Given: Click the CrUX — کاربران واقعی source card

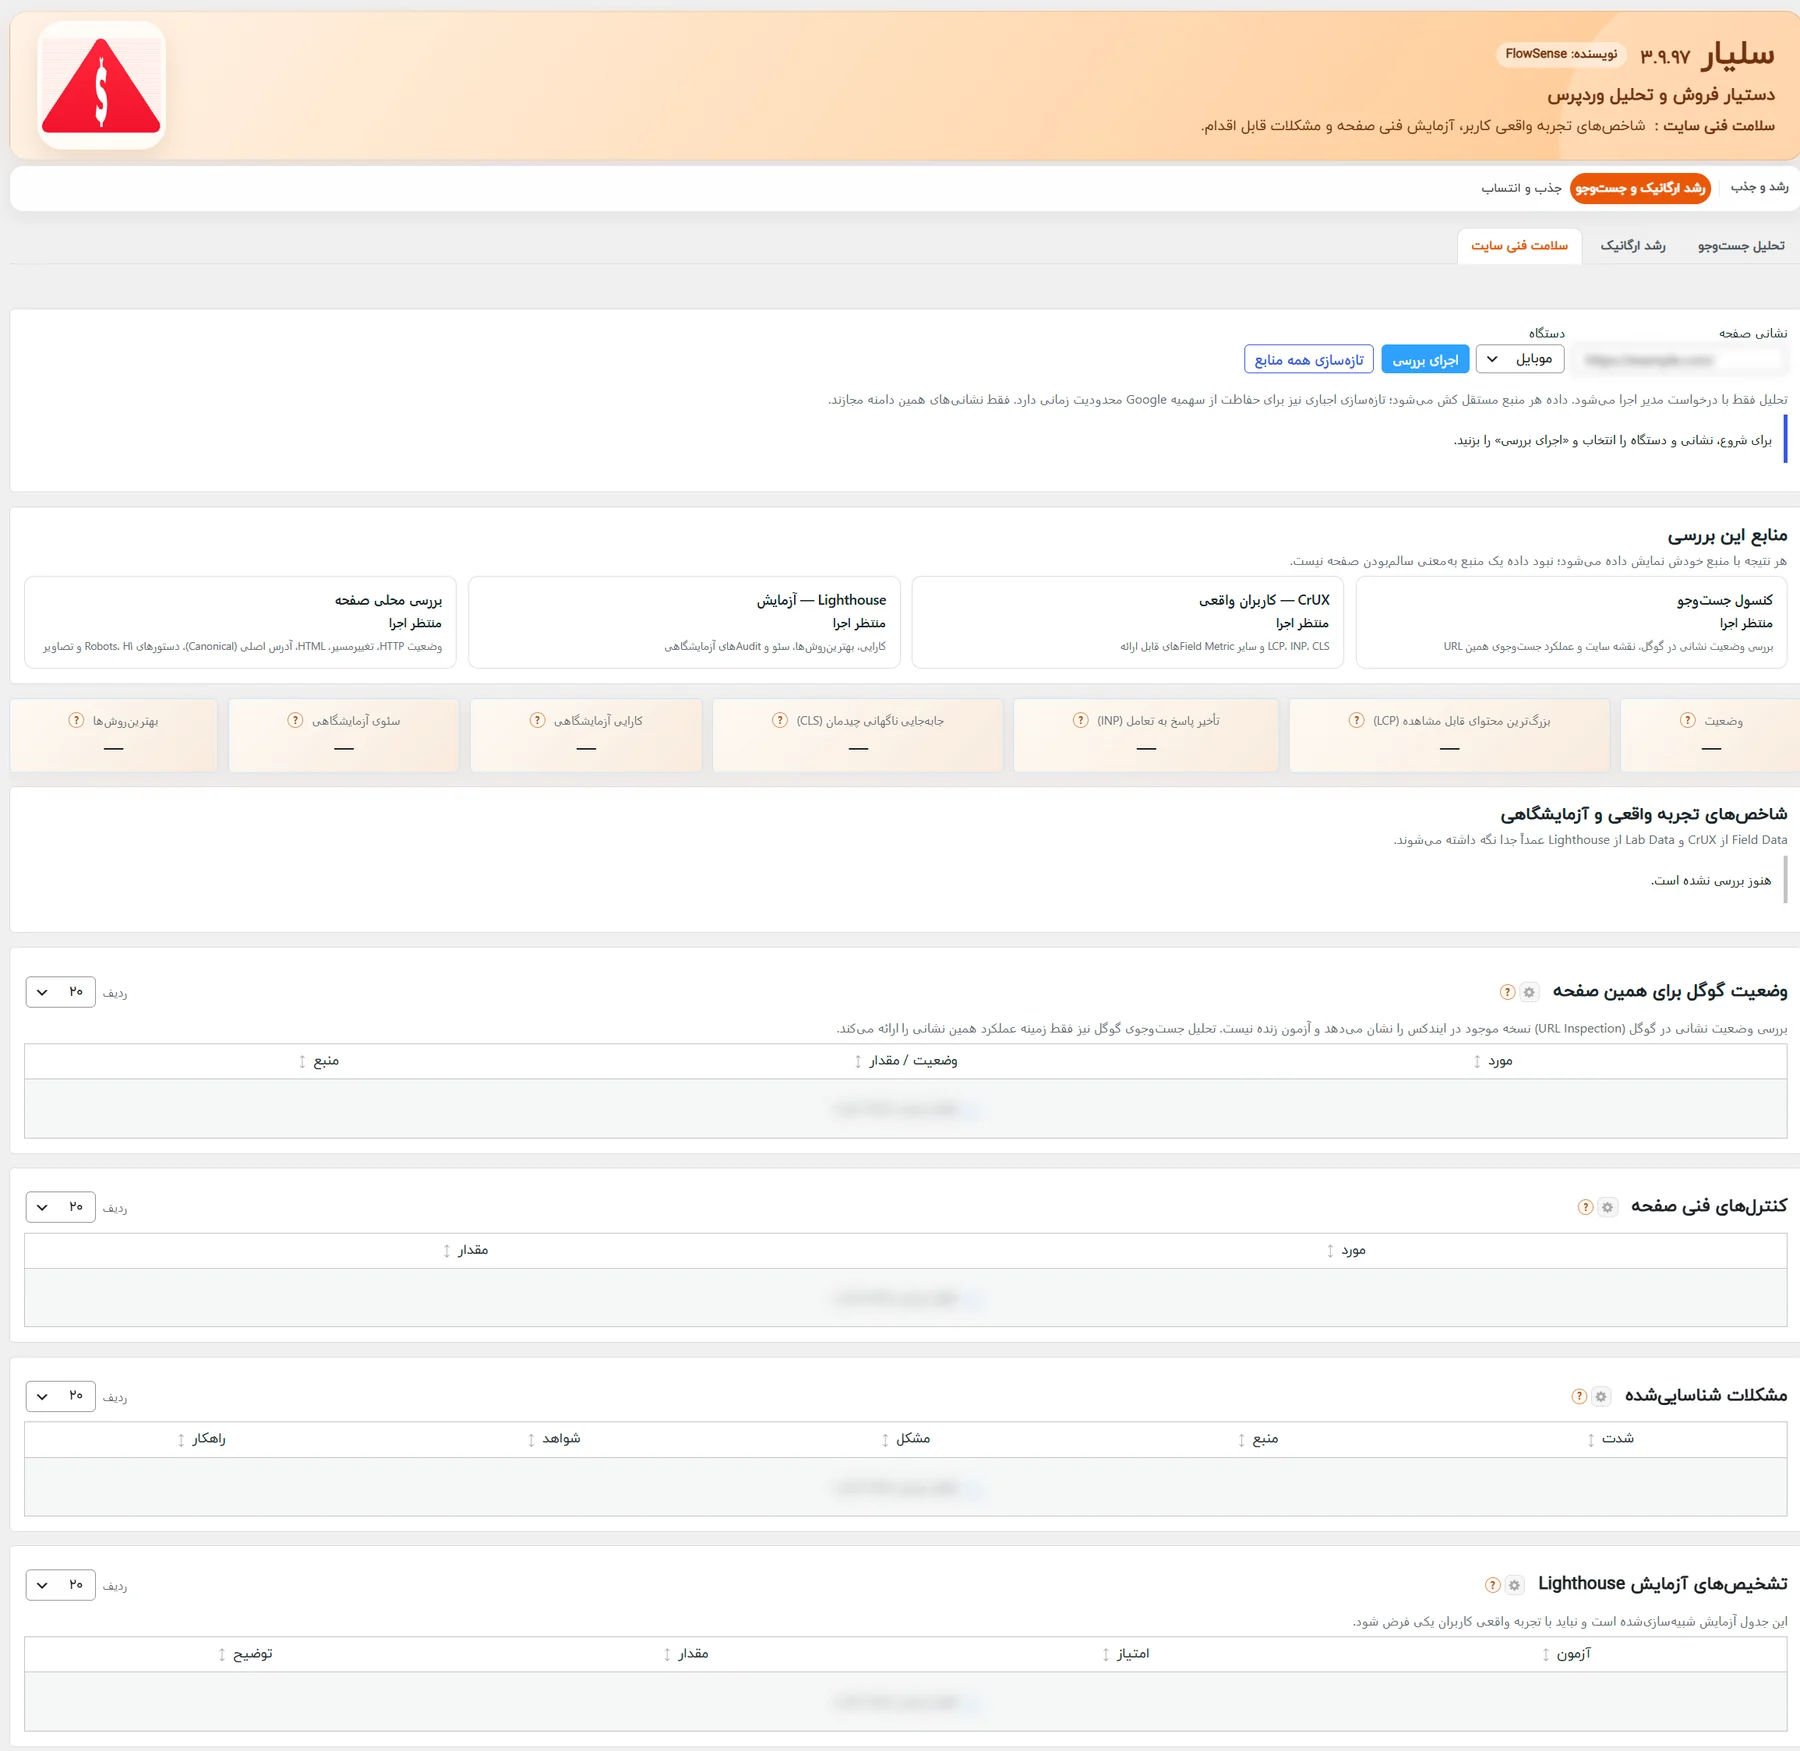Looking at the screenshot, I should 1128,622.
